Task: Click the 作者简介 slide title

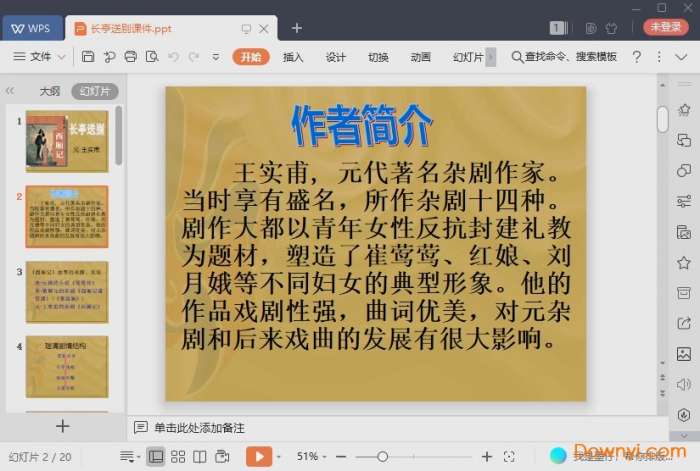Action: 362,125
